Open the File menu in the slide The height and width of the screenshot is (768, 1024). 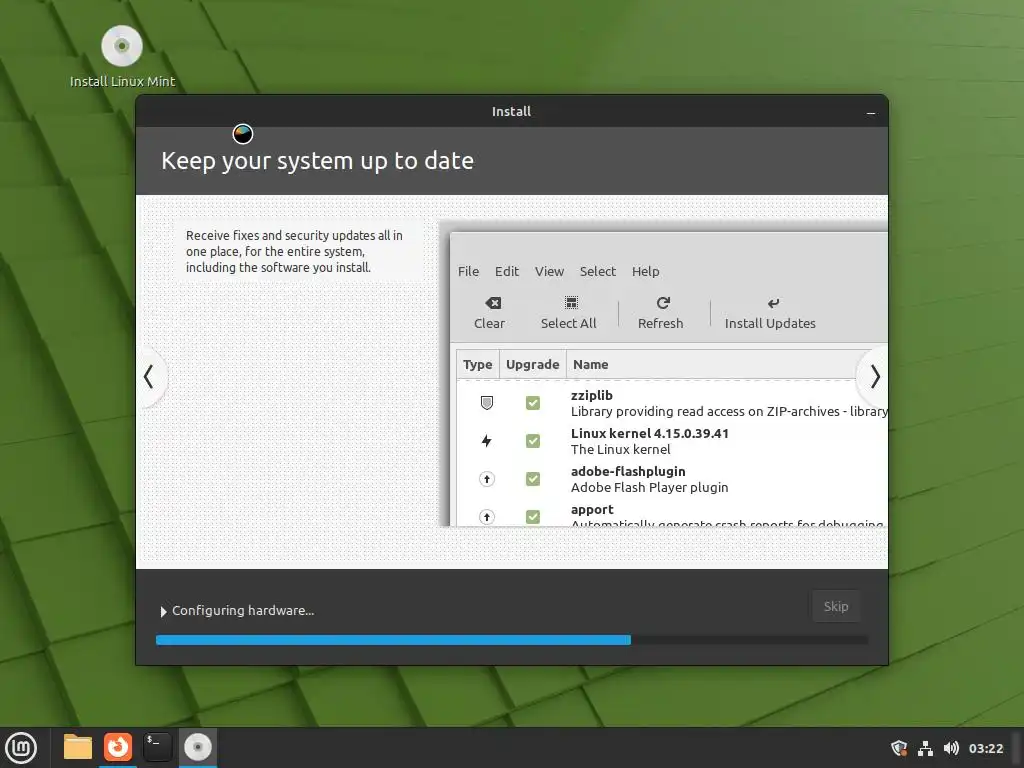468,271
